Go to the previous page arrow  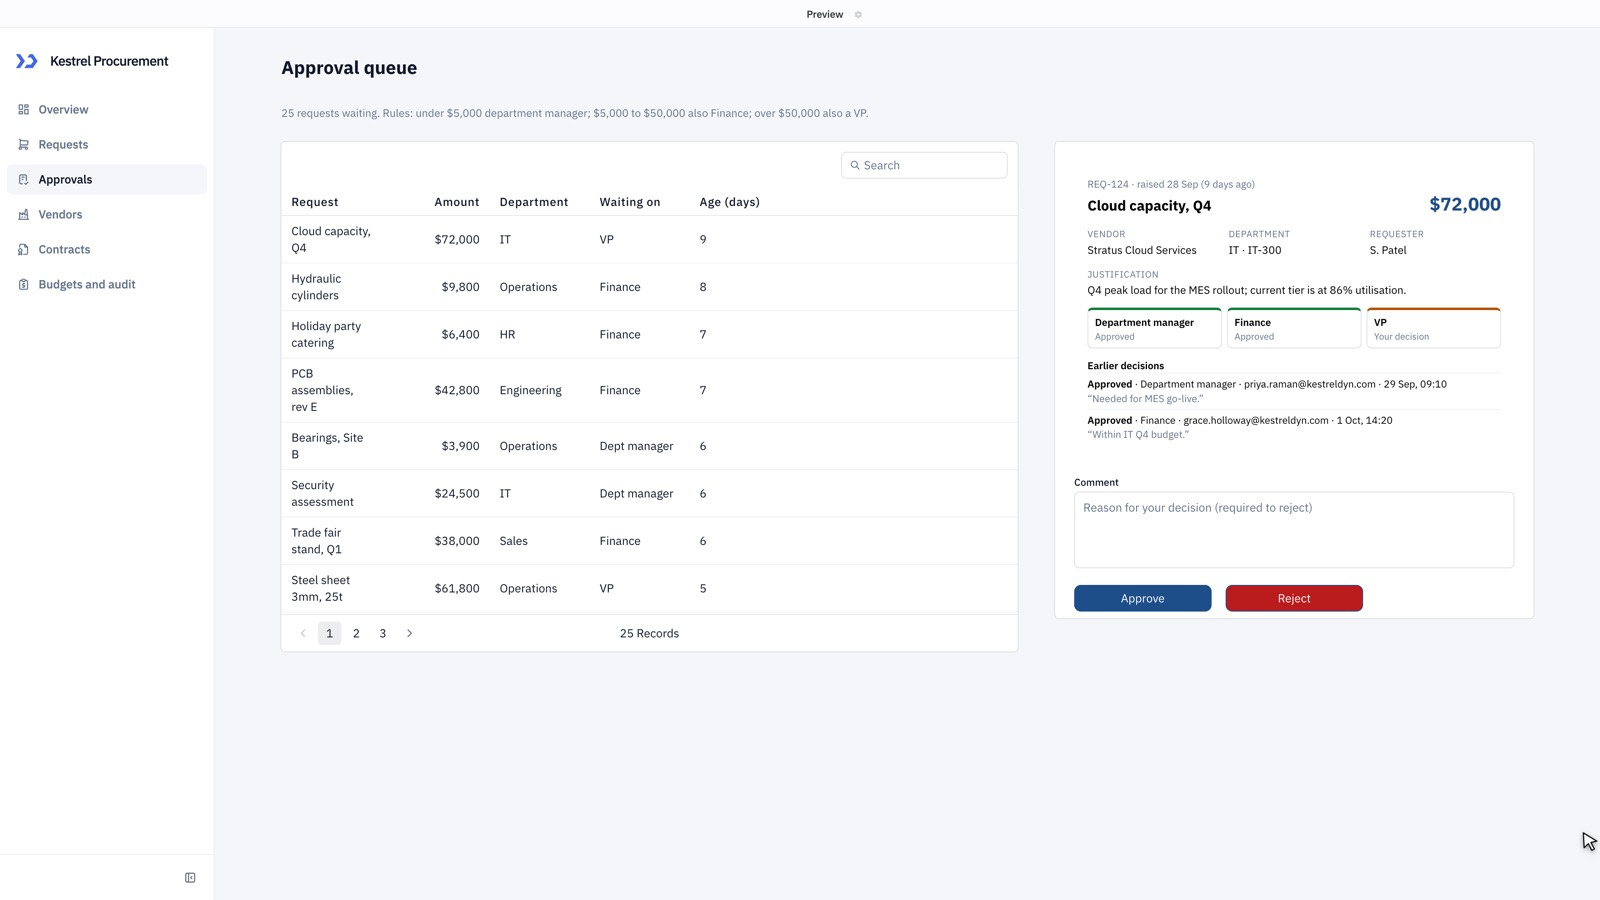(303, 633)
